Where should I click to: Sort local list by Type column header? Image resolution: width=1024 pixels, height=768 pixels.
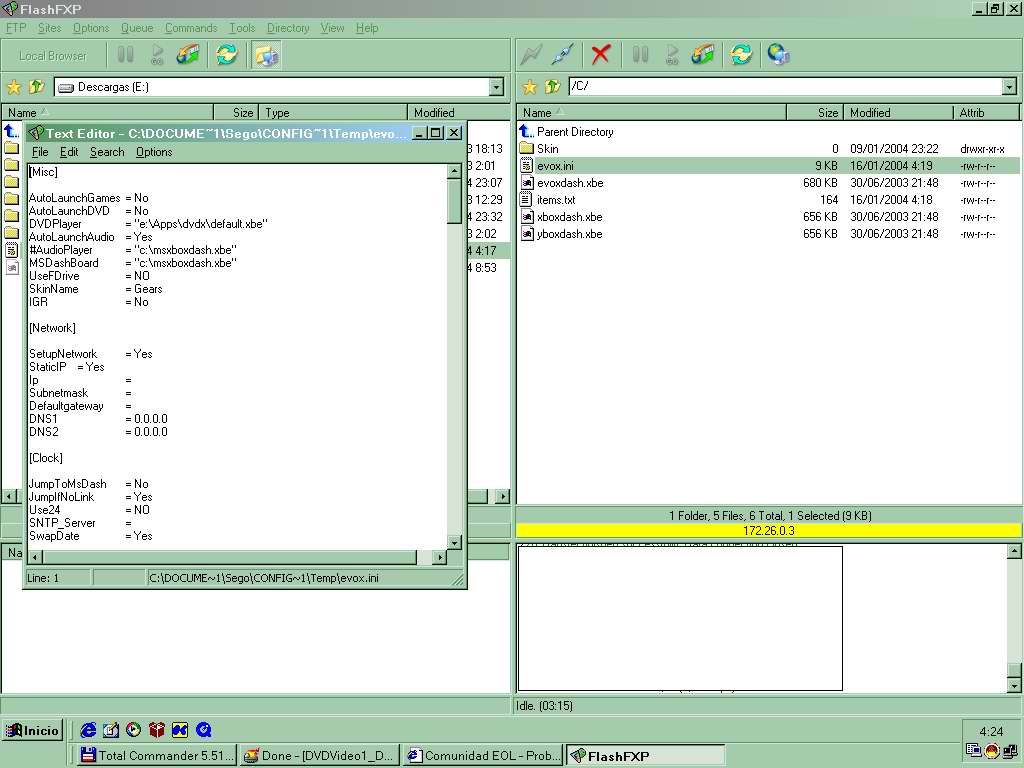(333, 112)
